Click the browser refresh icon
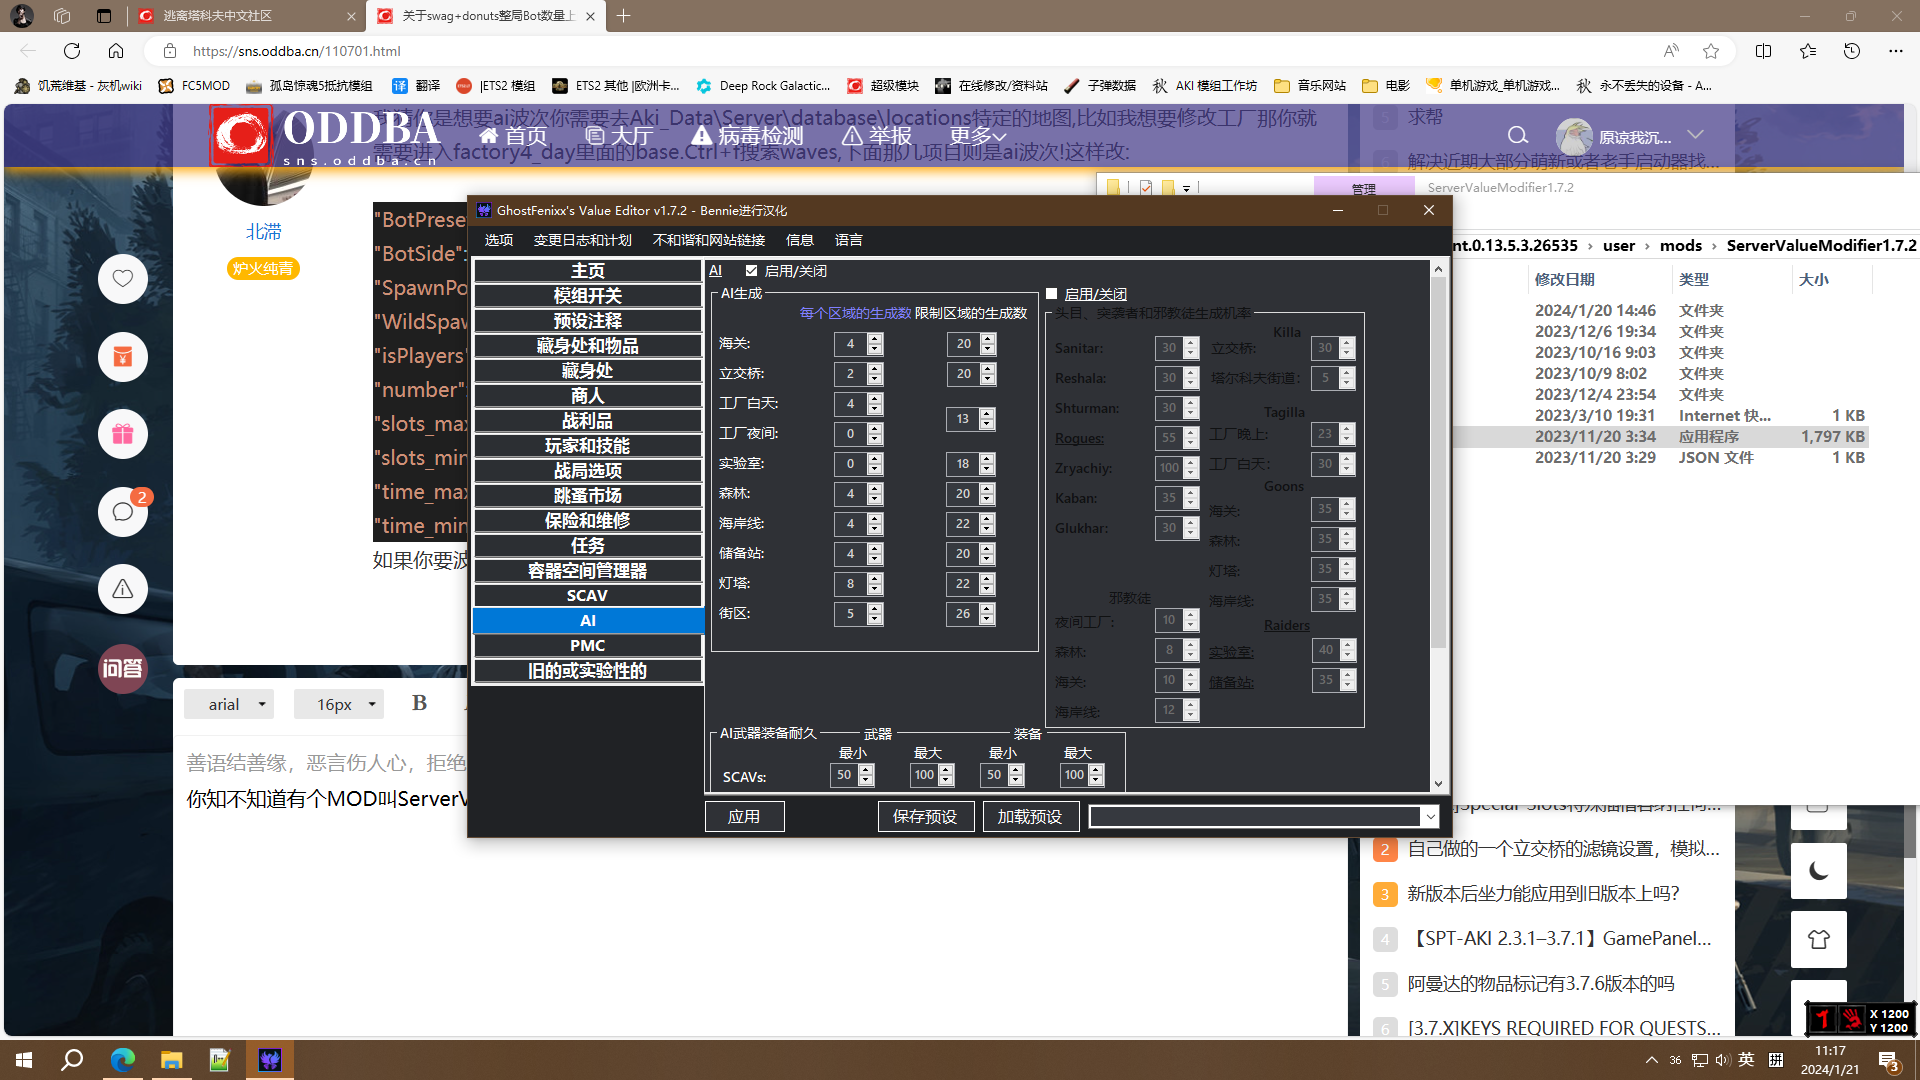 tap(72, 51)
